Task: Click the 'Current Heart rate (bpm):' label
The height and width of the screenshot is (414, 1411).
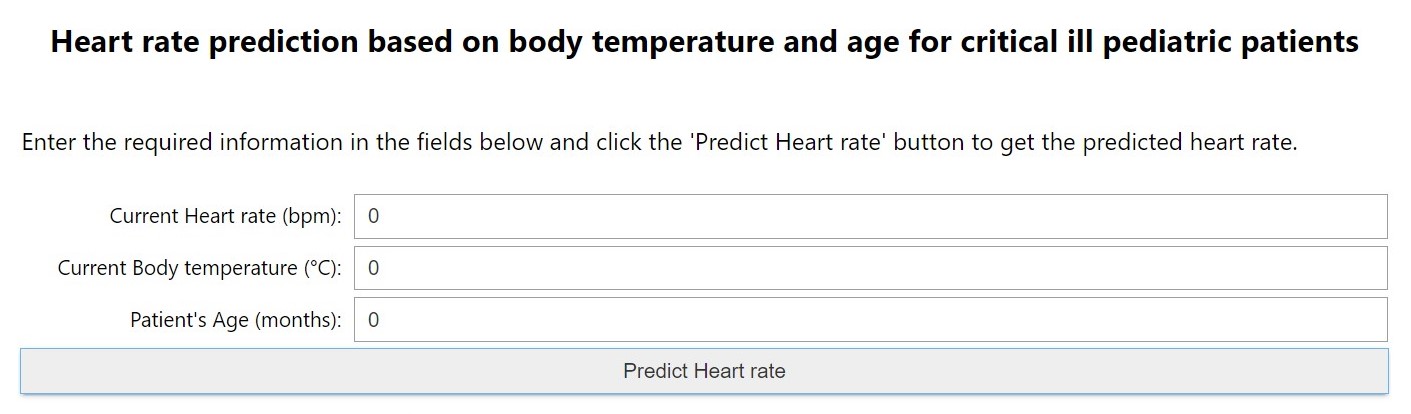Action: [x=225, y=216]
